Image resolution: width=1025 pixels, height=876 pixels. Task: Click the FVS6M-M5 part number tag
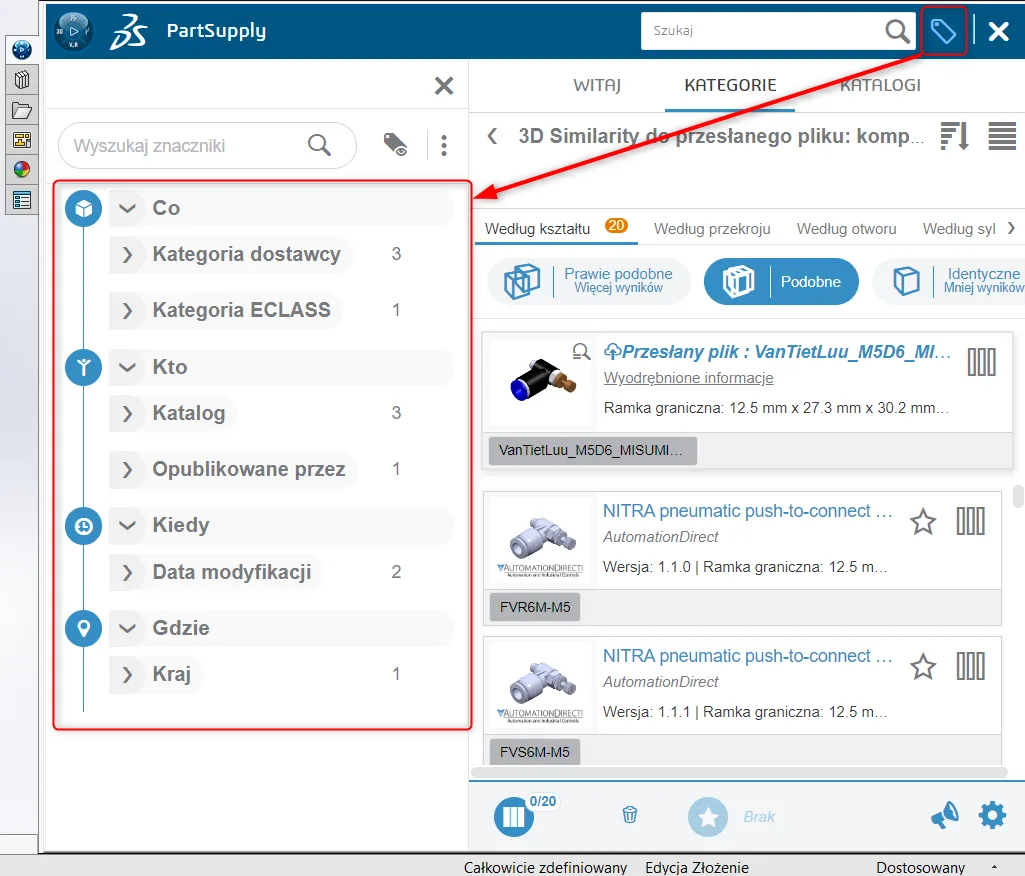(x=535, y=752)
